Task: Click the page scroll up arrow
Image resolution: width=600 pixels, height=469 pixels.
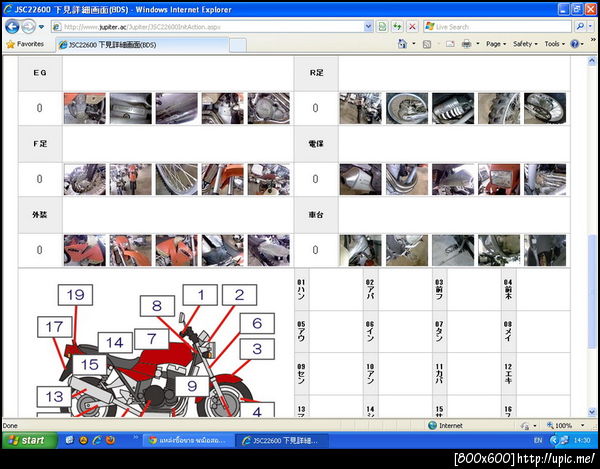Action: (x=592, y=60)
